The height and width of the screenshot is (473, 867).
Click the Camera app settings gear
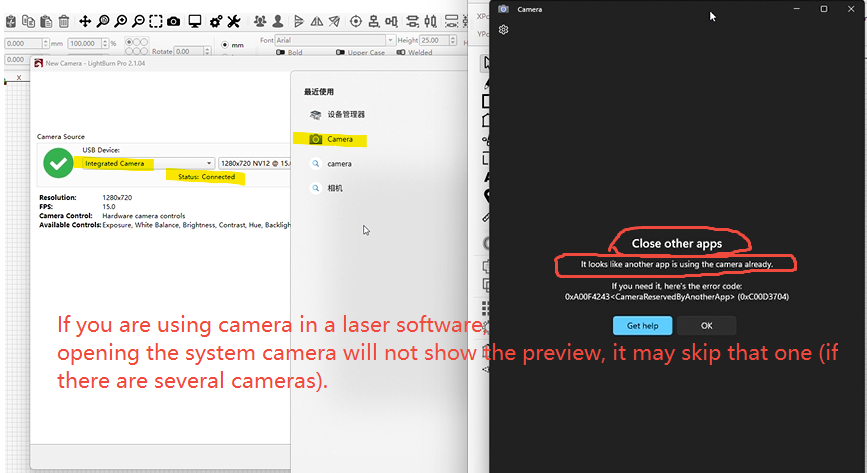tap(503, 30)
